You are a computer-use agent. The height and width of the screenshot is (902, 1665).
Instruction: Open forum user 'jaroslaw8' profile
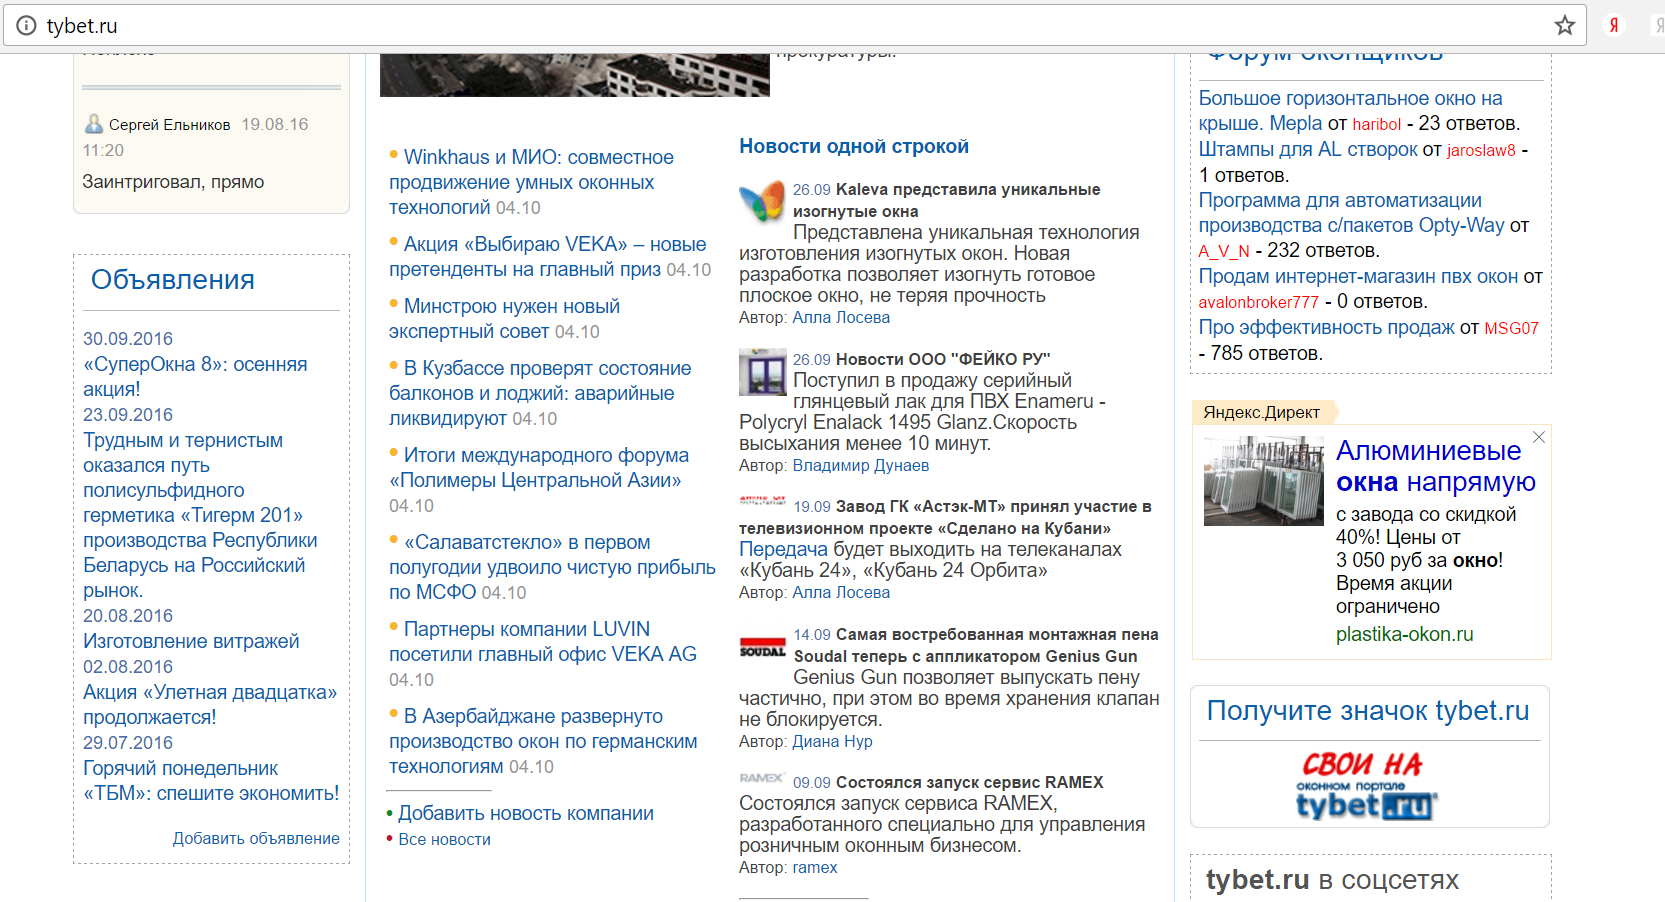click(1481, 150)
